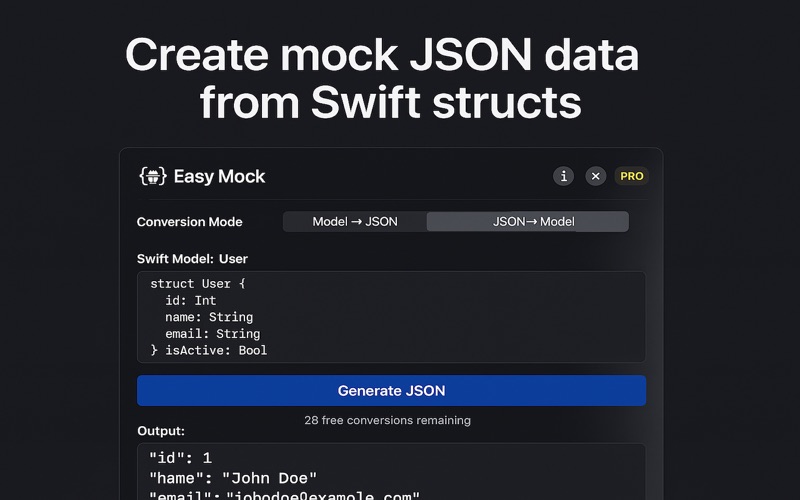The height and width of the screenshot is (500, 800).
Task: Click the Generate JSON button
Action: tap(391, 391)
